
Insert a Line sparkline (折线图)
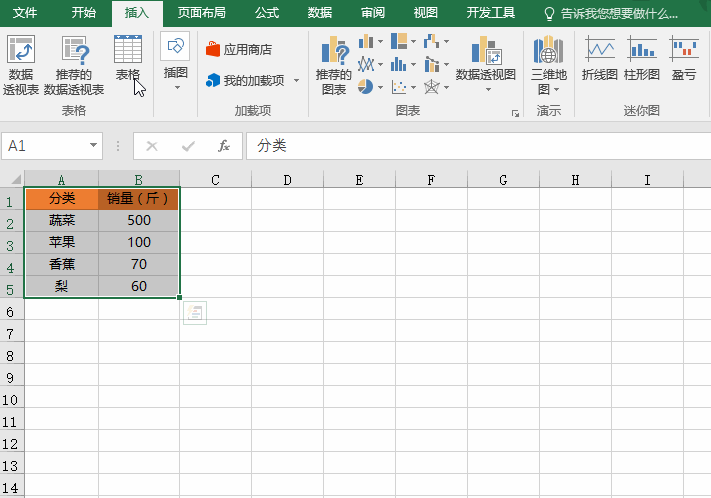point(599,58)
